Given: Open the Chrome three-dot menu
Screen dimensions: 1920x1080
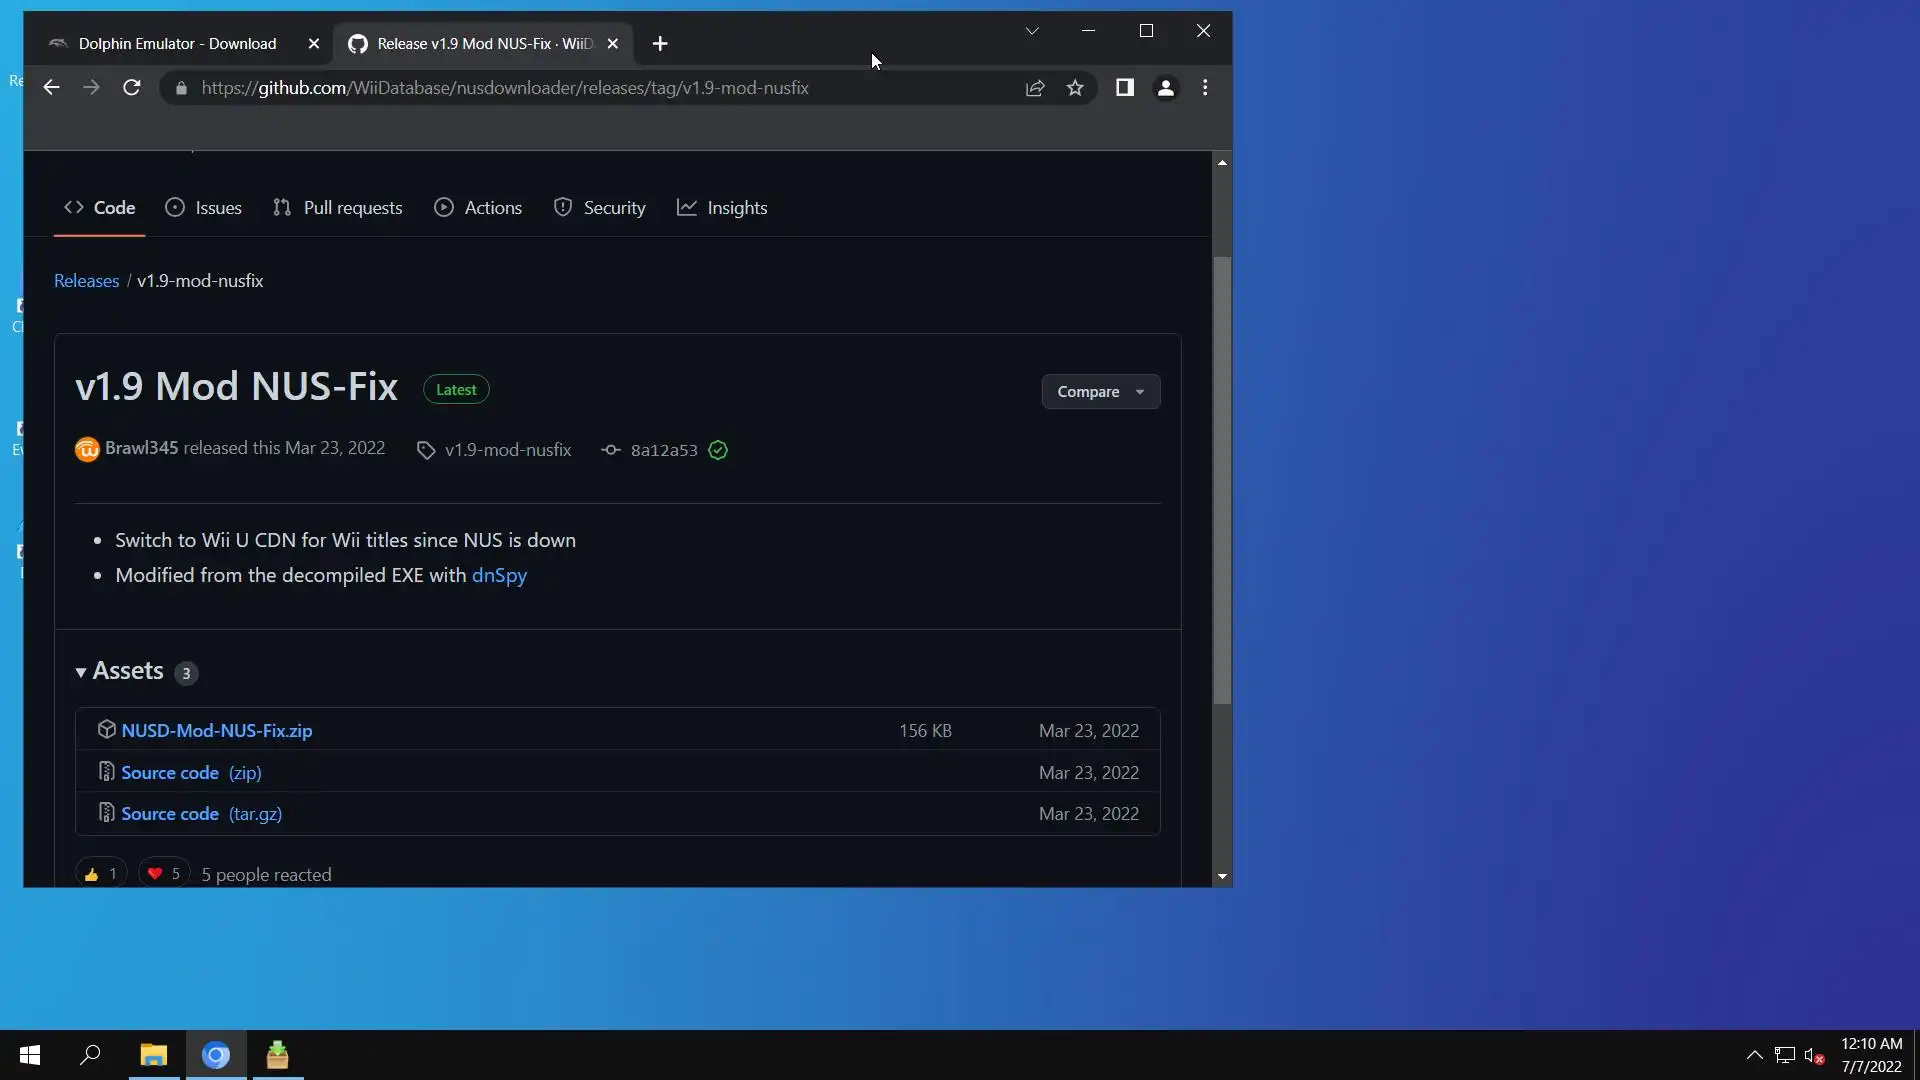Looking at the screenshot, I should click(x=1205, y=88).
